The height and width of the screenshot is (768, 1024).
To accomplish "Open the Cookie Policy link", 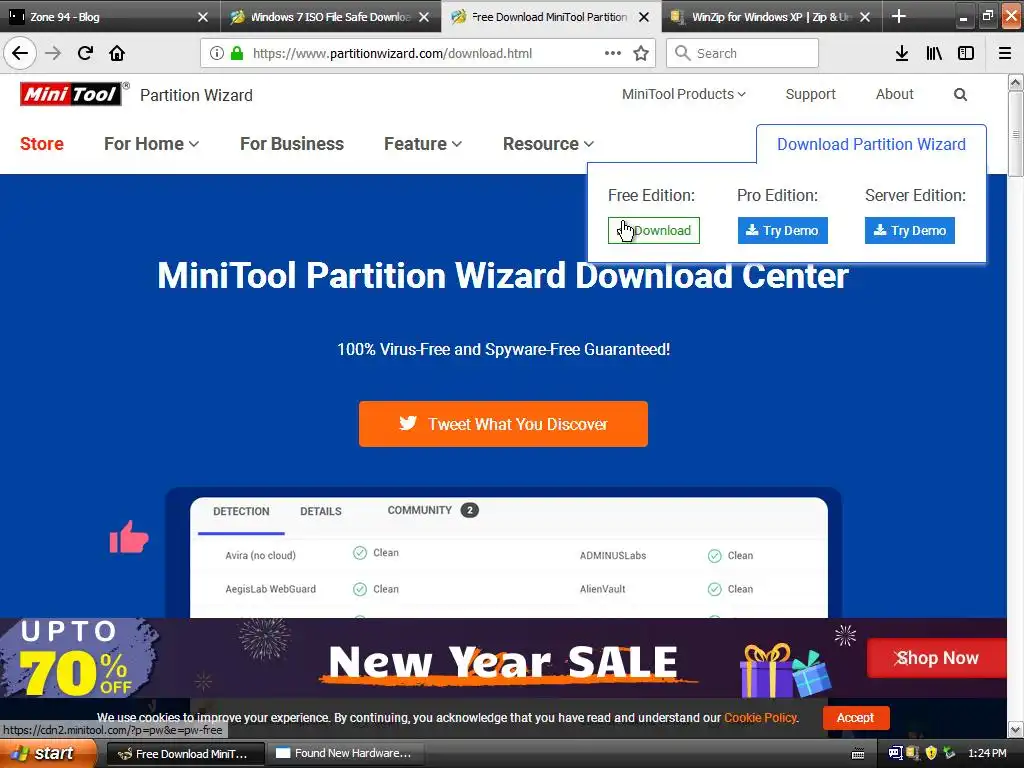I will click(761, 718).
